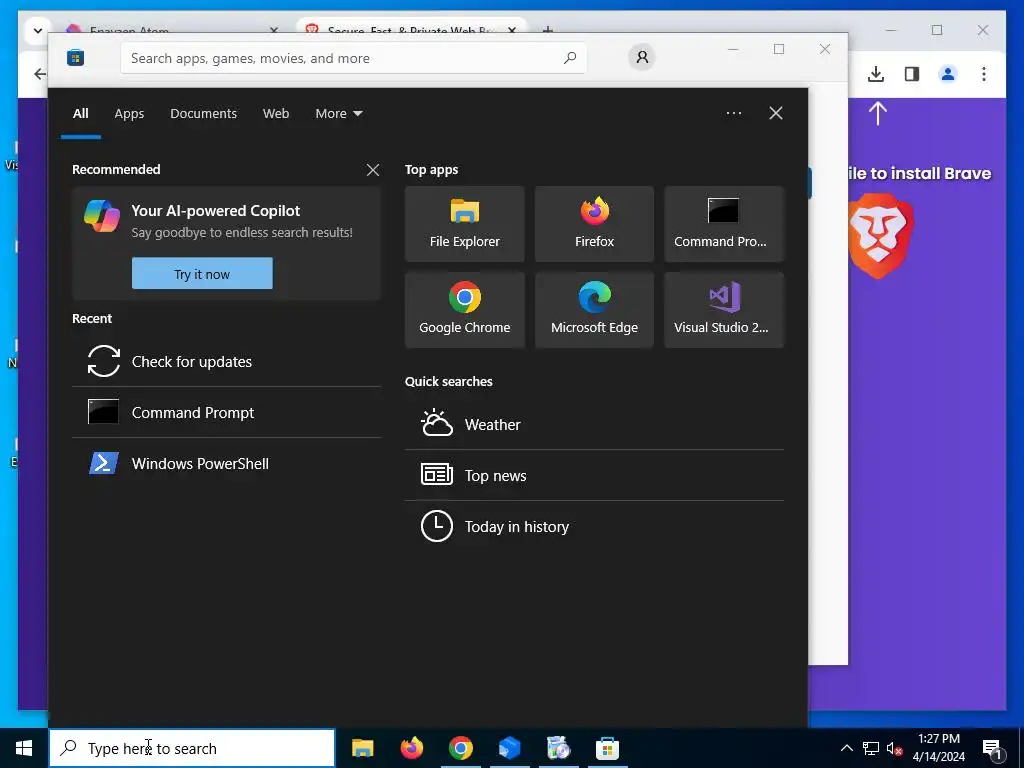Viewport: 1024px width, 768px height.
Task: Open Microsoft Store on taskbar
Action: click(607, 748)
